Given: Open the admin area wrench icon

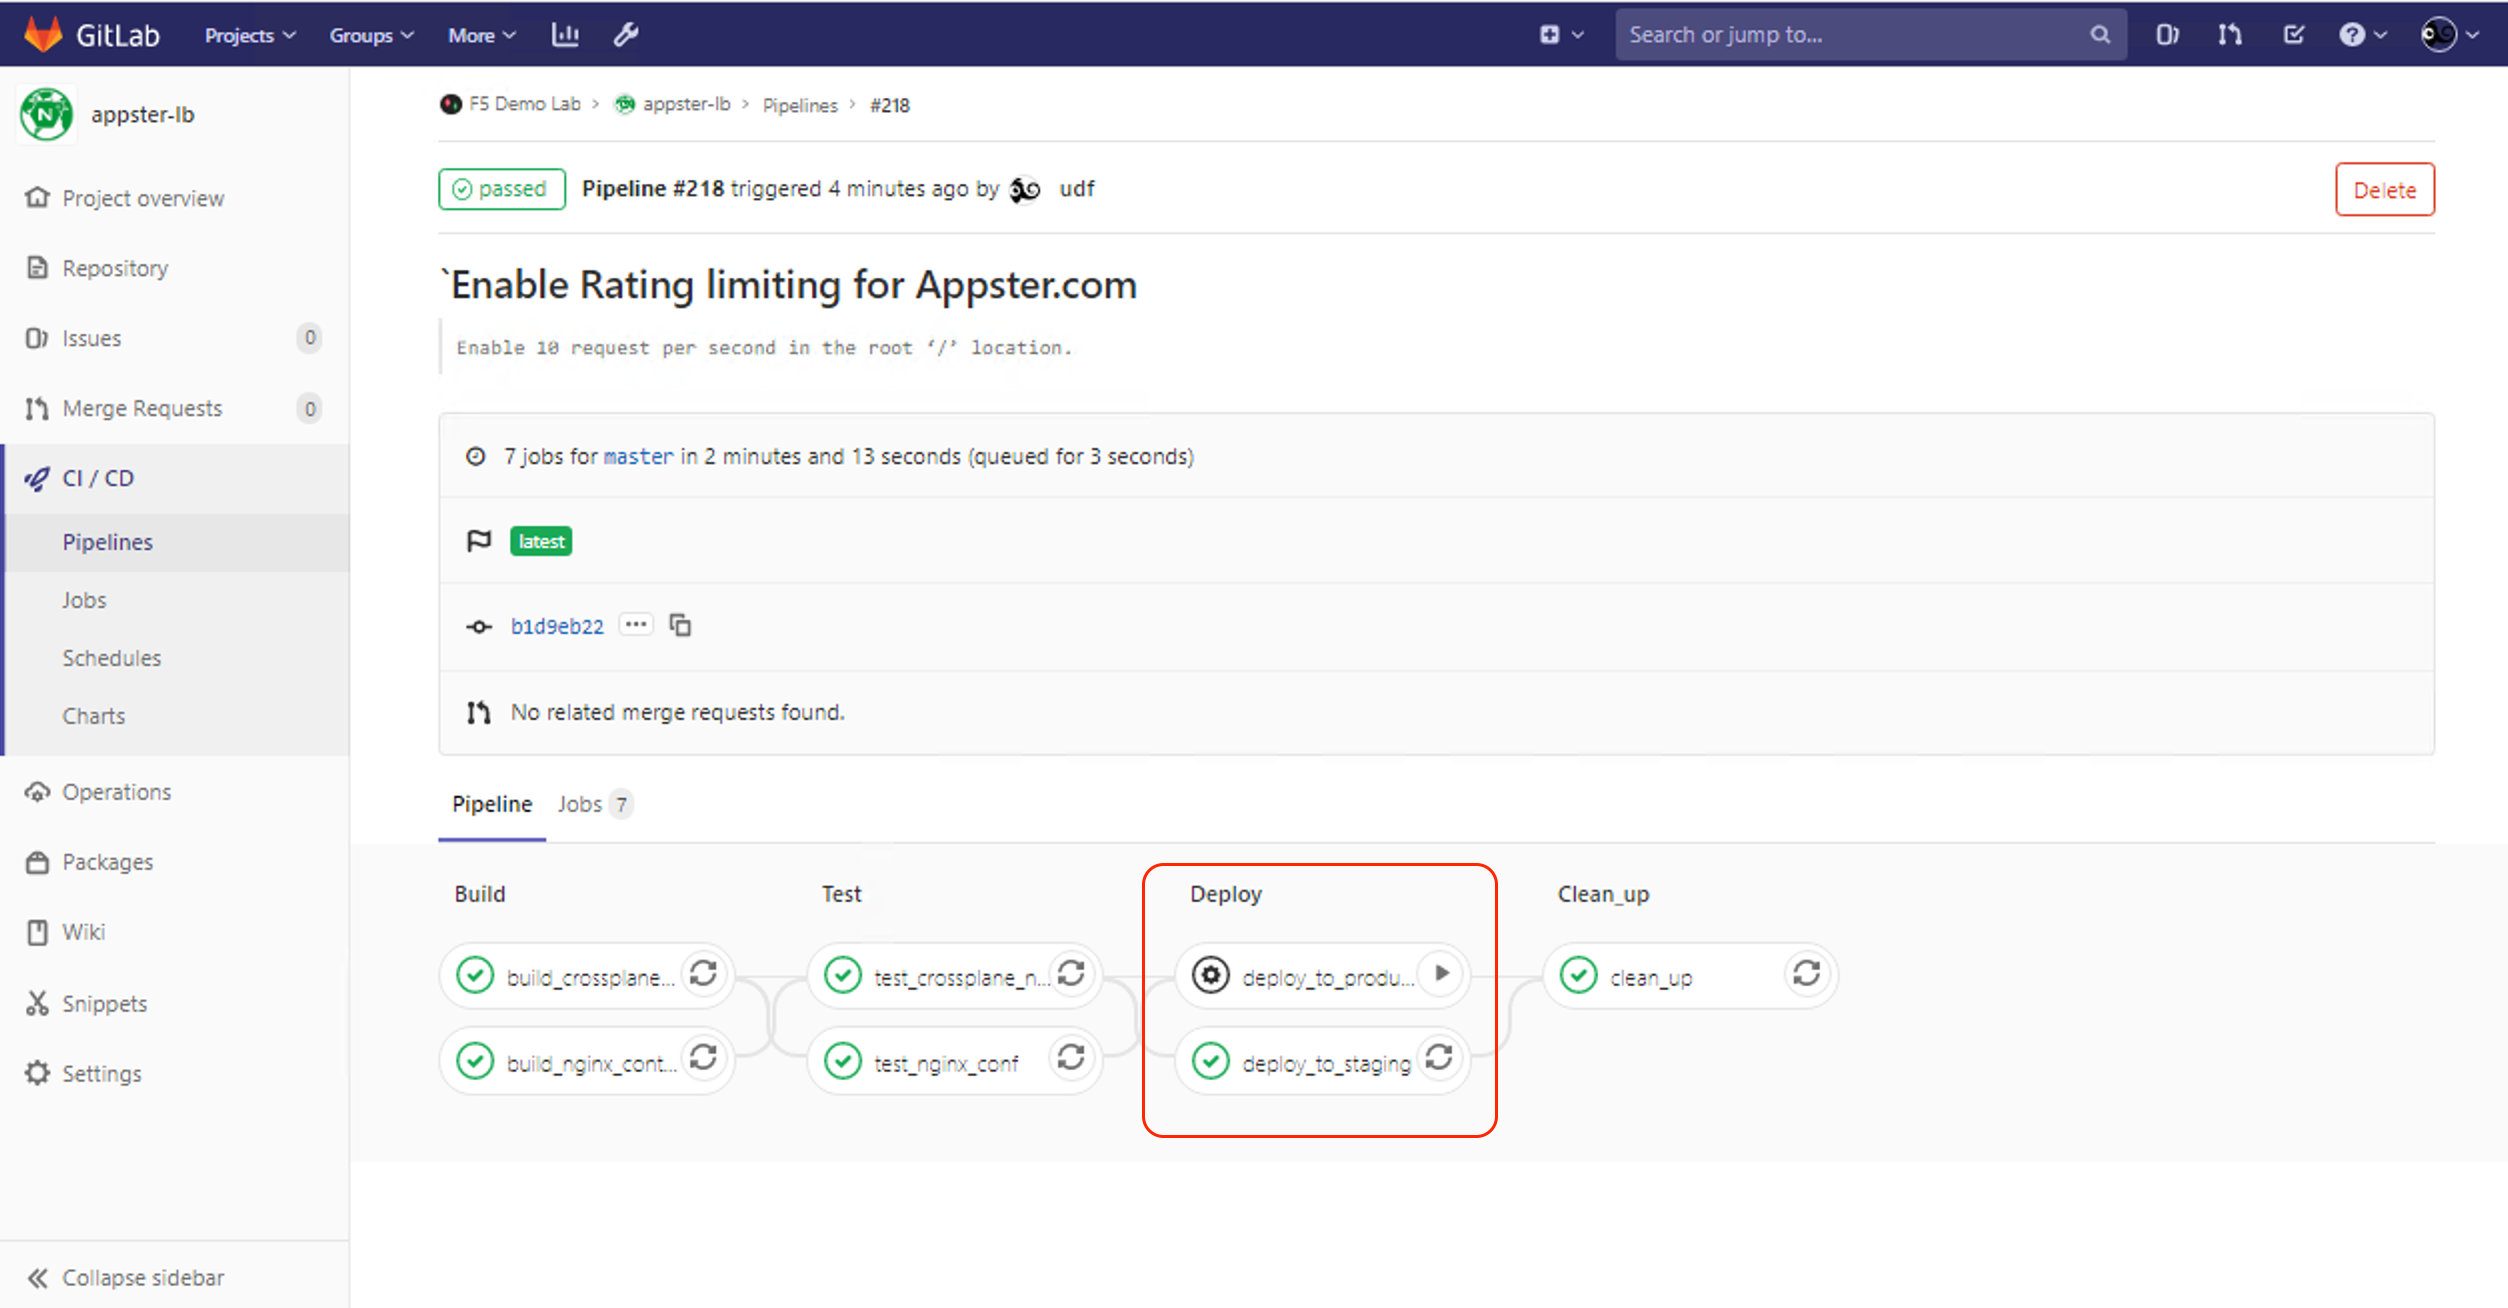Looking at the screenshot, I should tap(626, 35).
